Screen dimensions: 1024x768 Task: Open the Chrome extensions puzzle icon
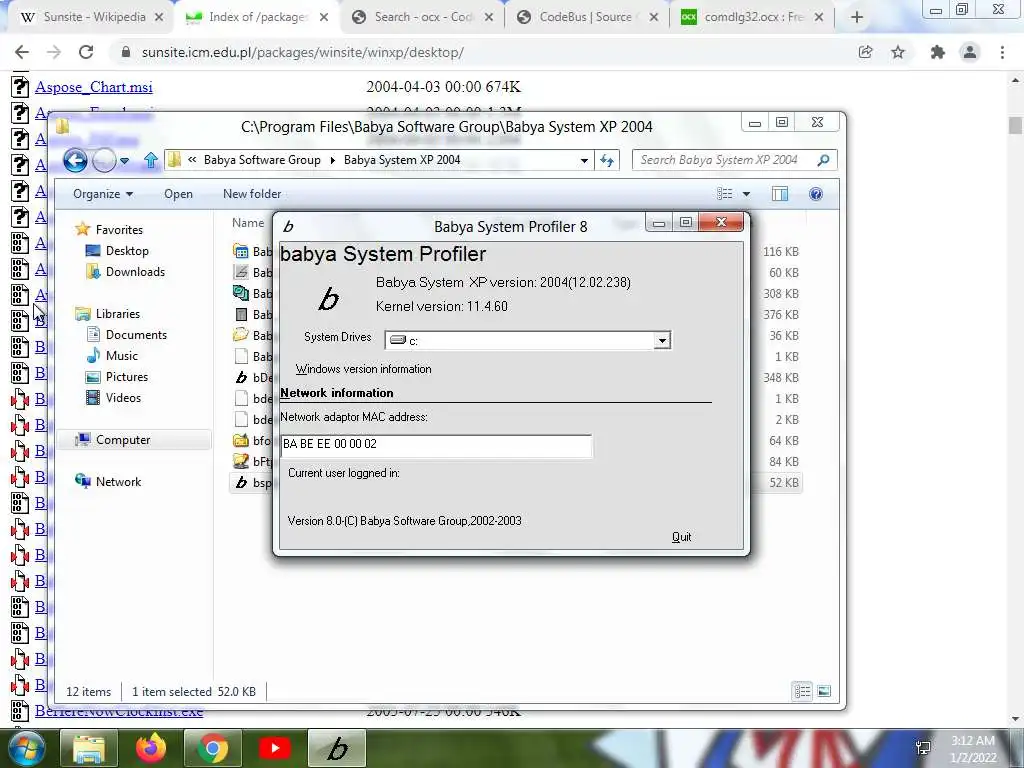click(938, 52)
